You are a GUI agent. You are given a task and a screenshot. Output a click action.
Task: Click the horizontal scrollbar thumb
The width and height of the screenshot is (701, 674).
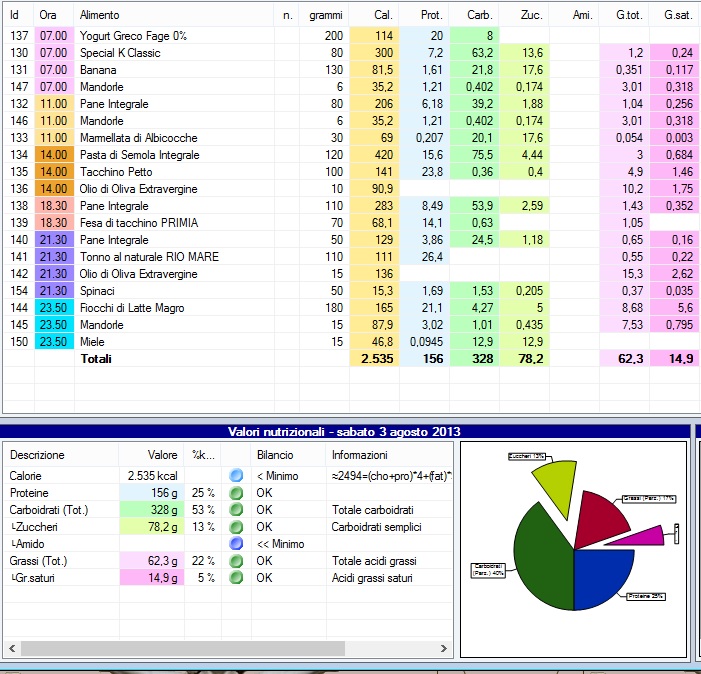point(182,648)
